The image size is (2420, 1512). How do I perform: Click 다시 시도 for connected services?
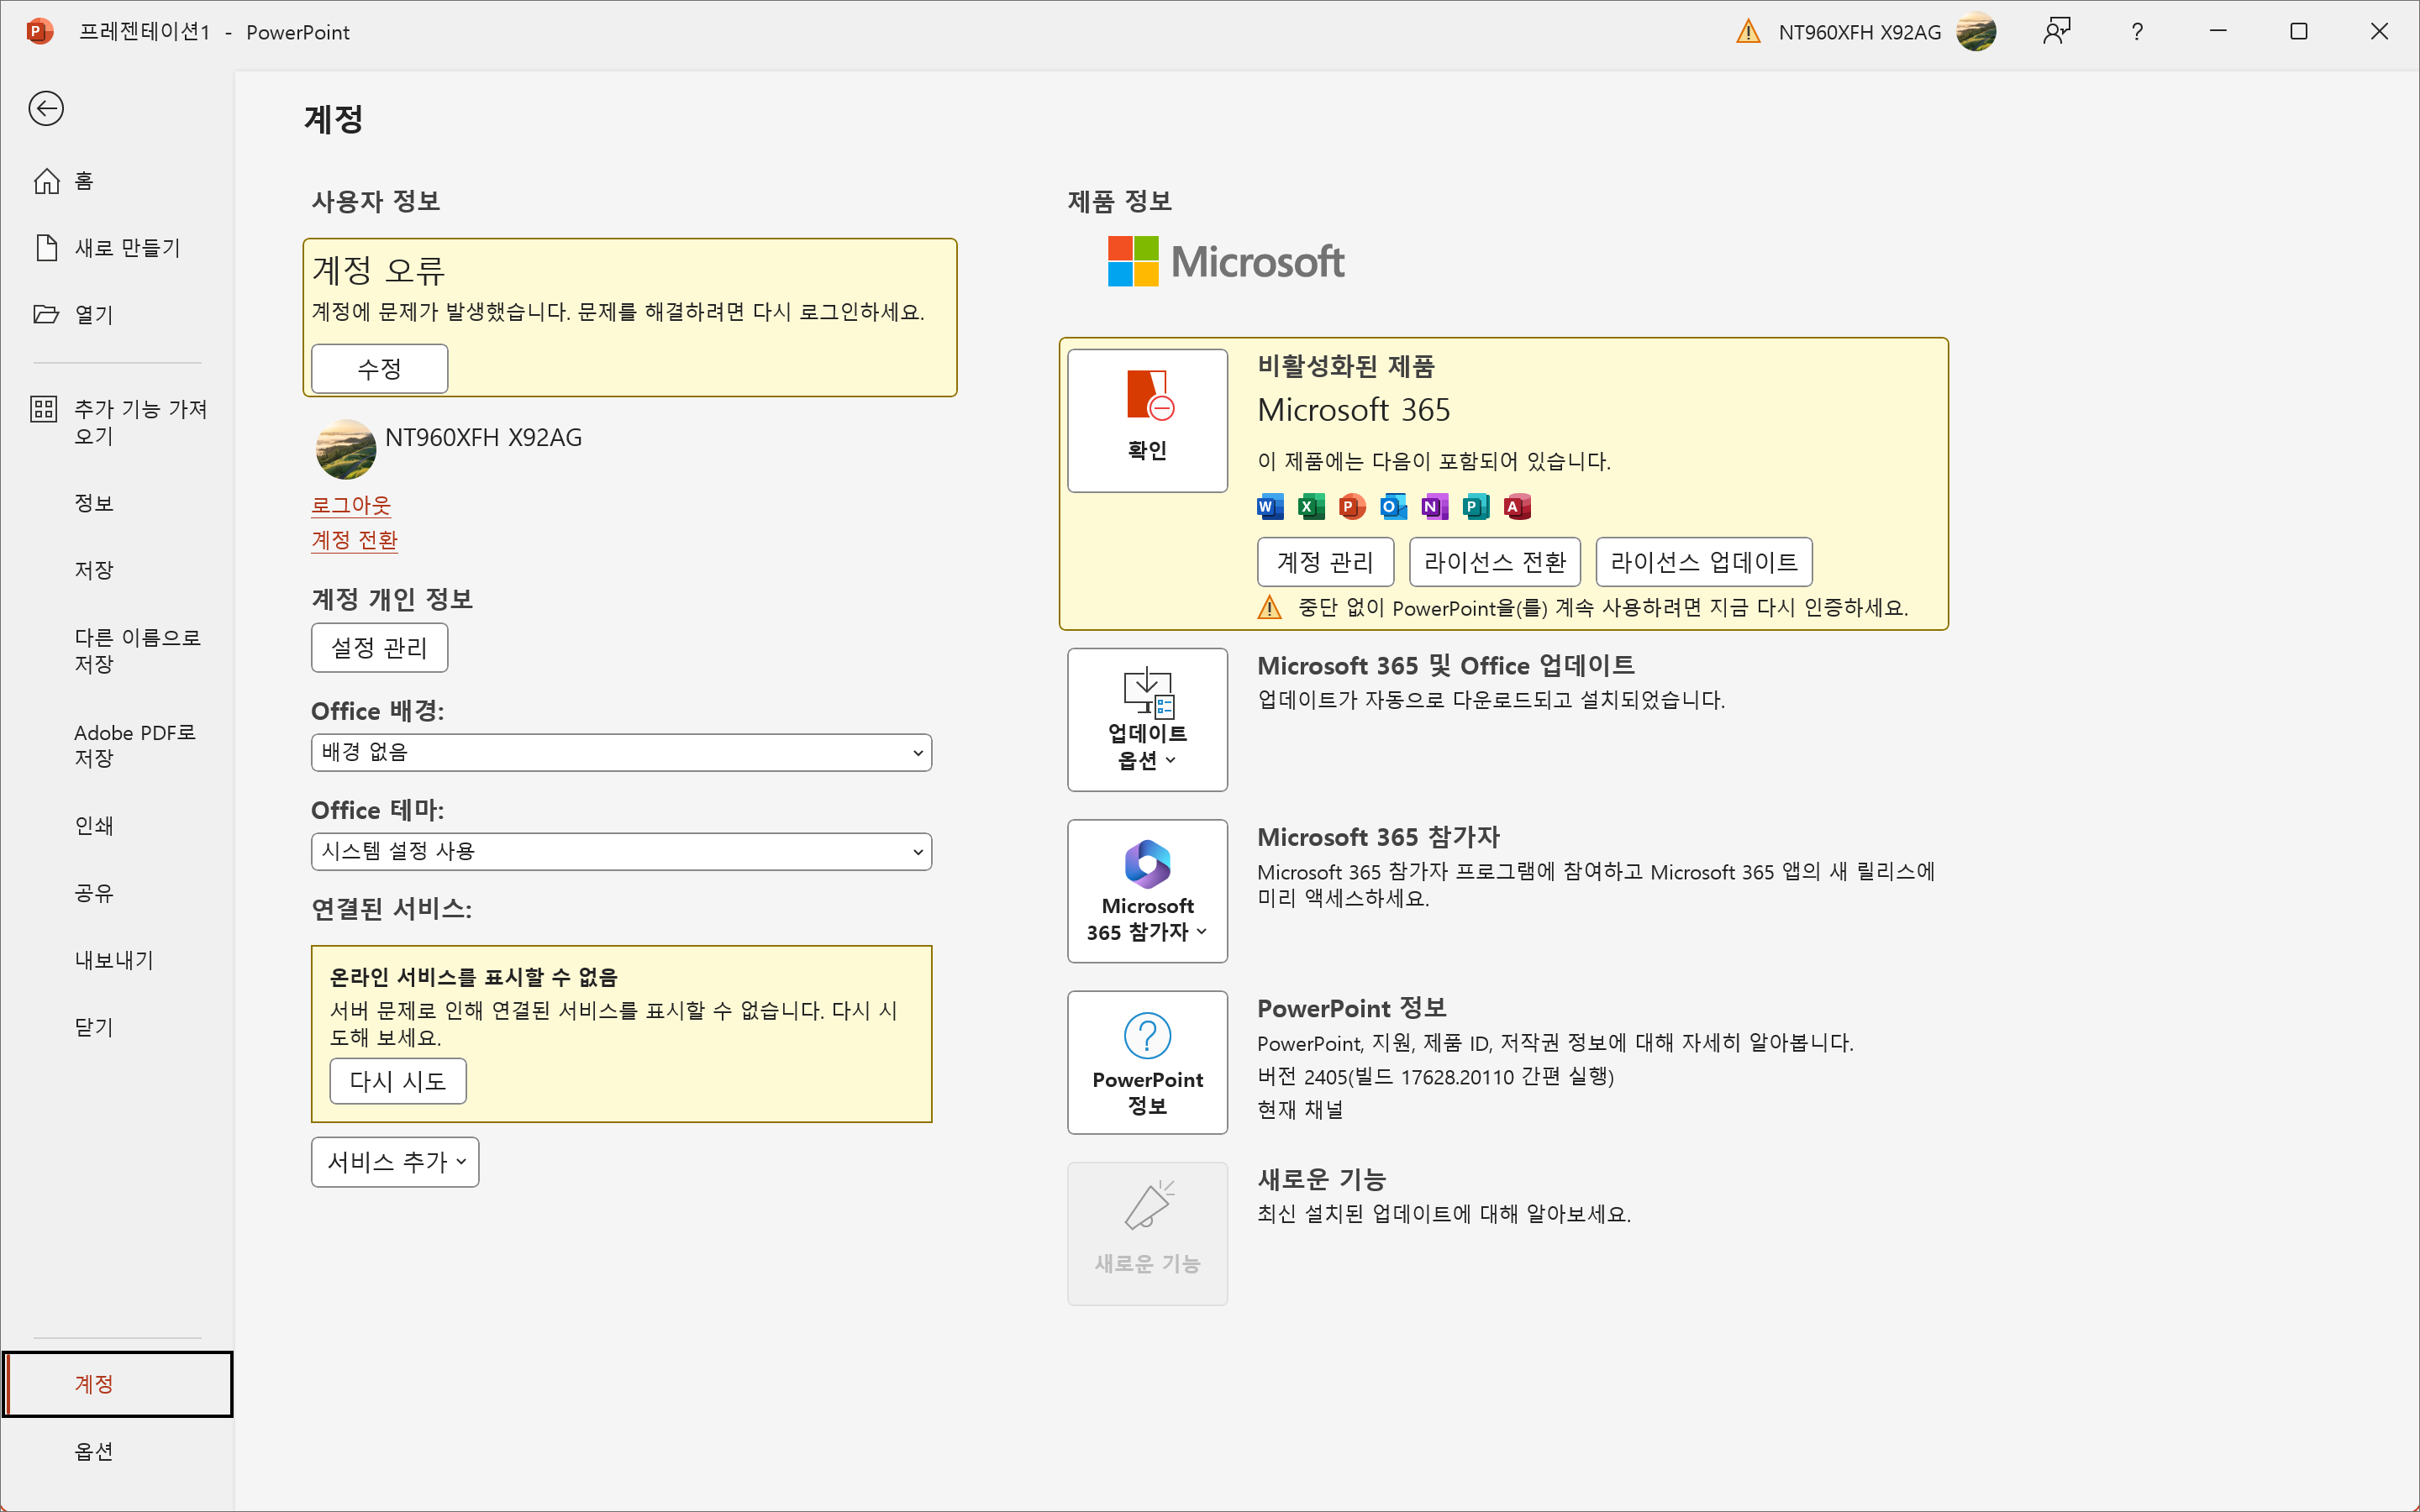point(398,1081)
